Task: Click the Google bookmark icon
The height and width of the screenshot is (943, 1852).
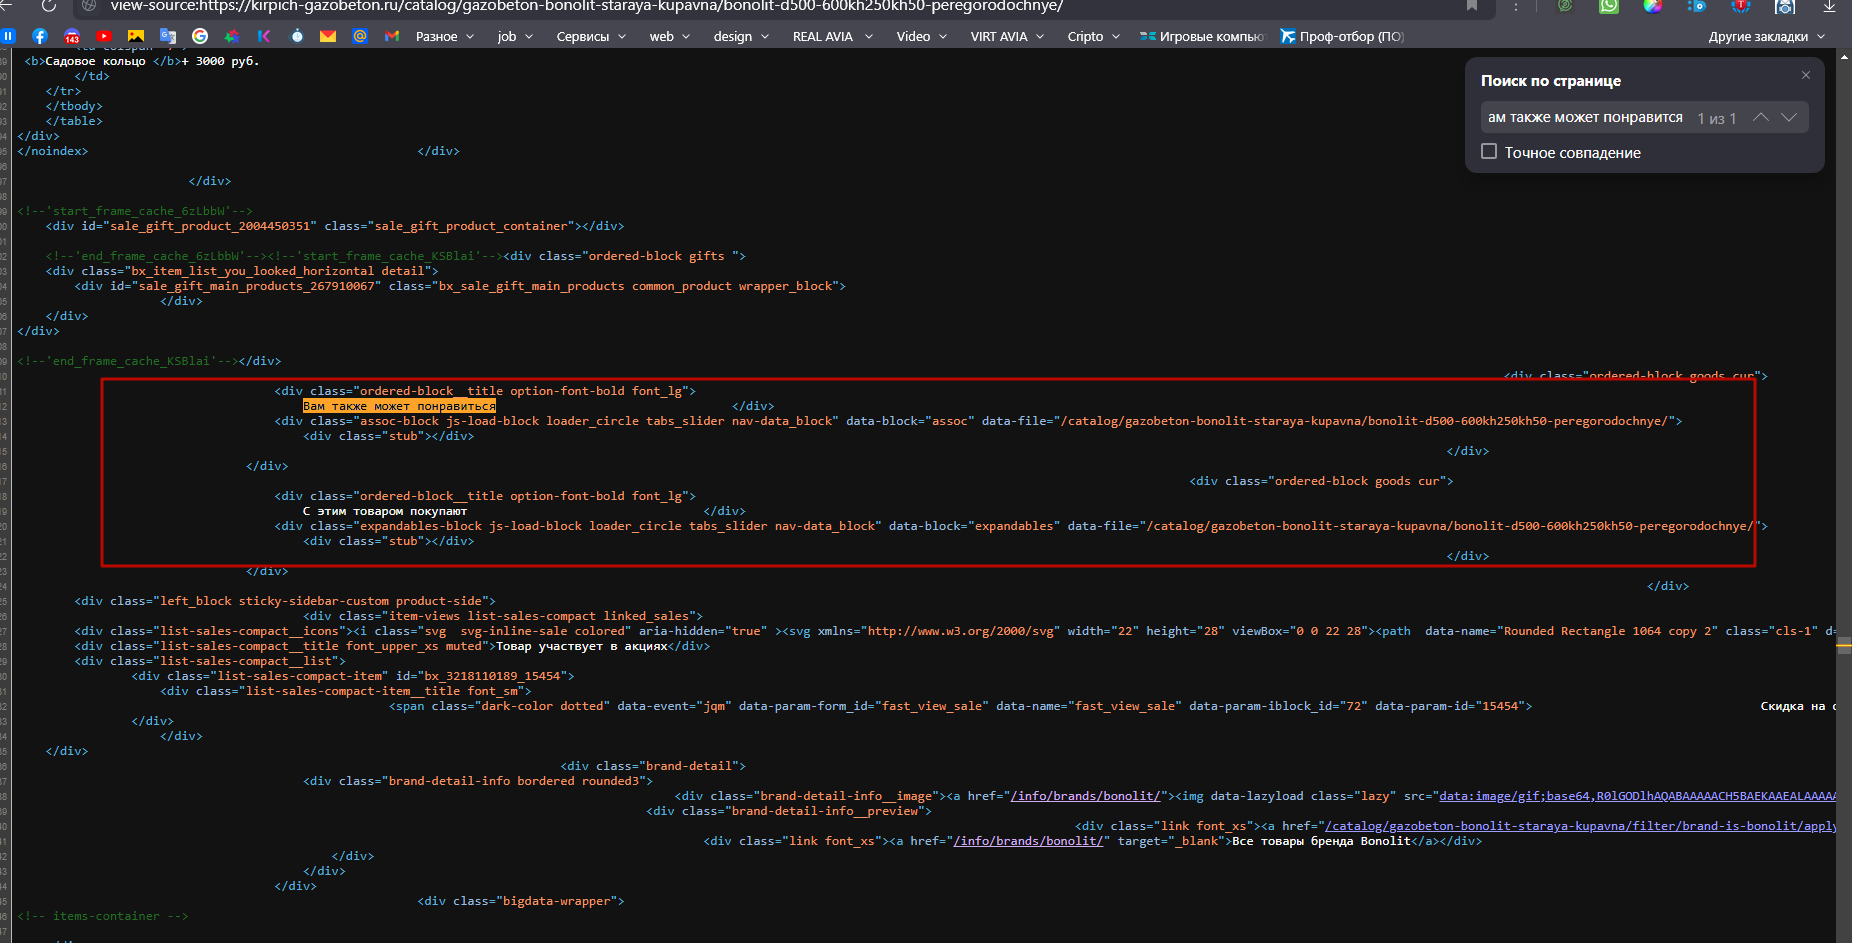Action: (x=200, y=36)
